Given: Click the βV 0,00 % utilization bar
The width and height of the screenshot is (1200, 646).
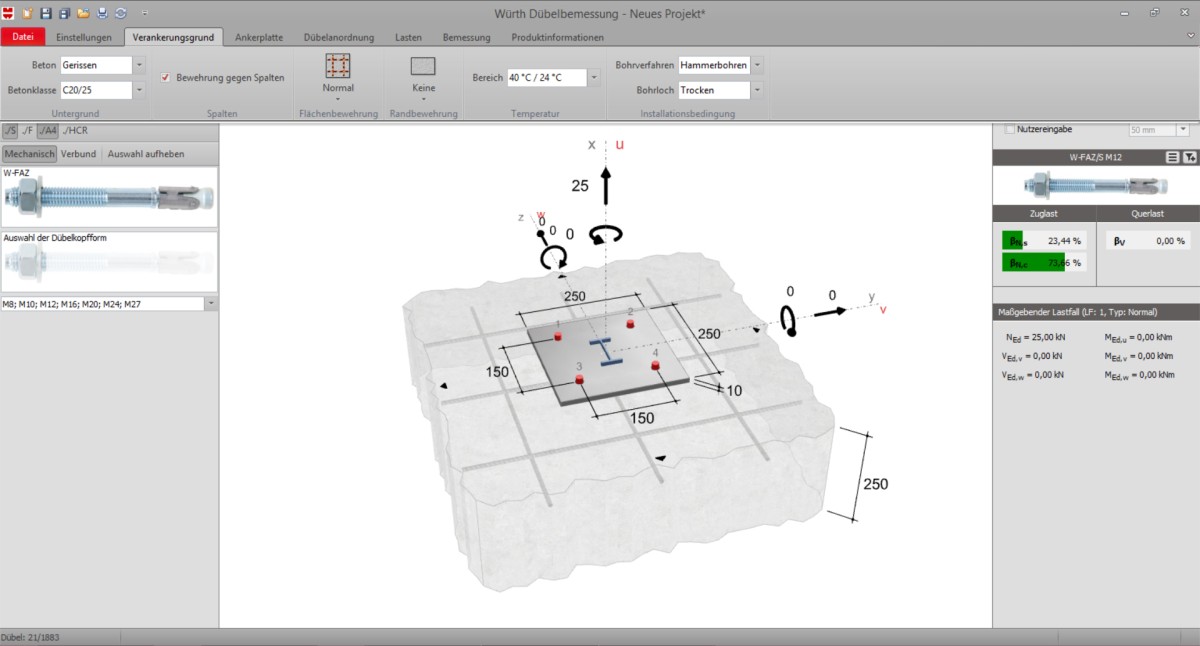Looking at the screenshot, I should pos(1148,241).
